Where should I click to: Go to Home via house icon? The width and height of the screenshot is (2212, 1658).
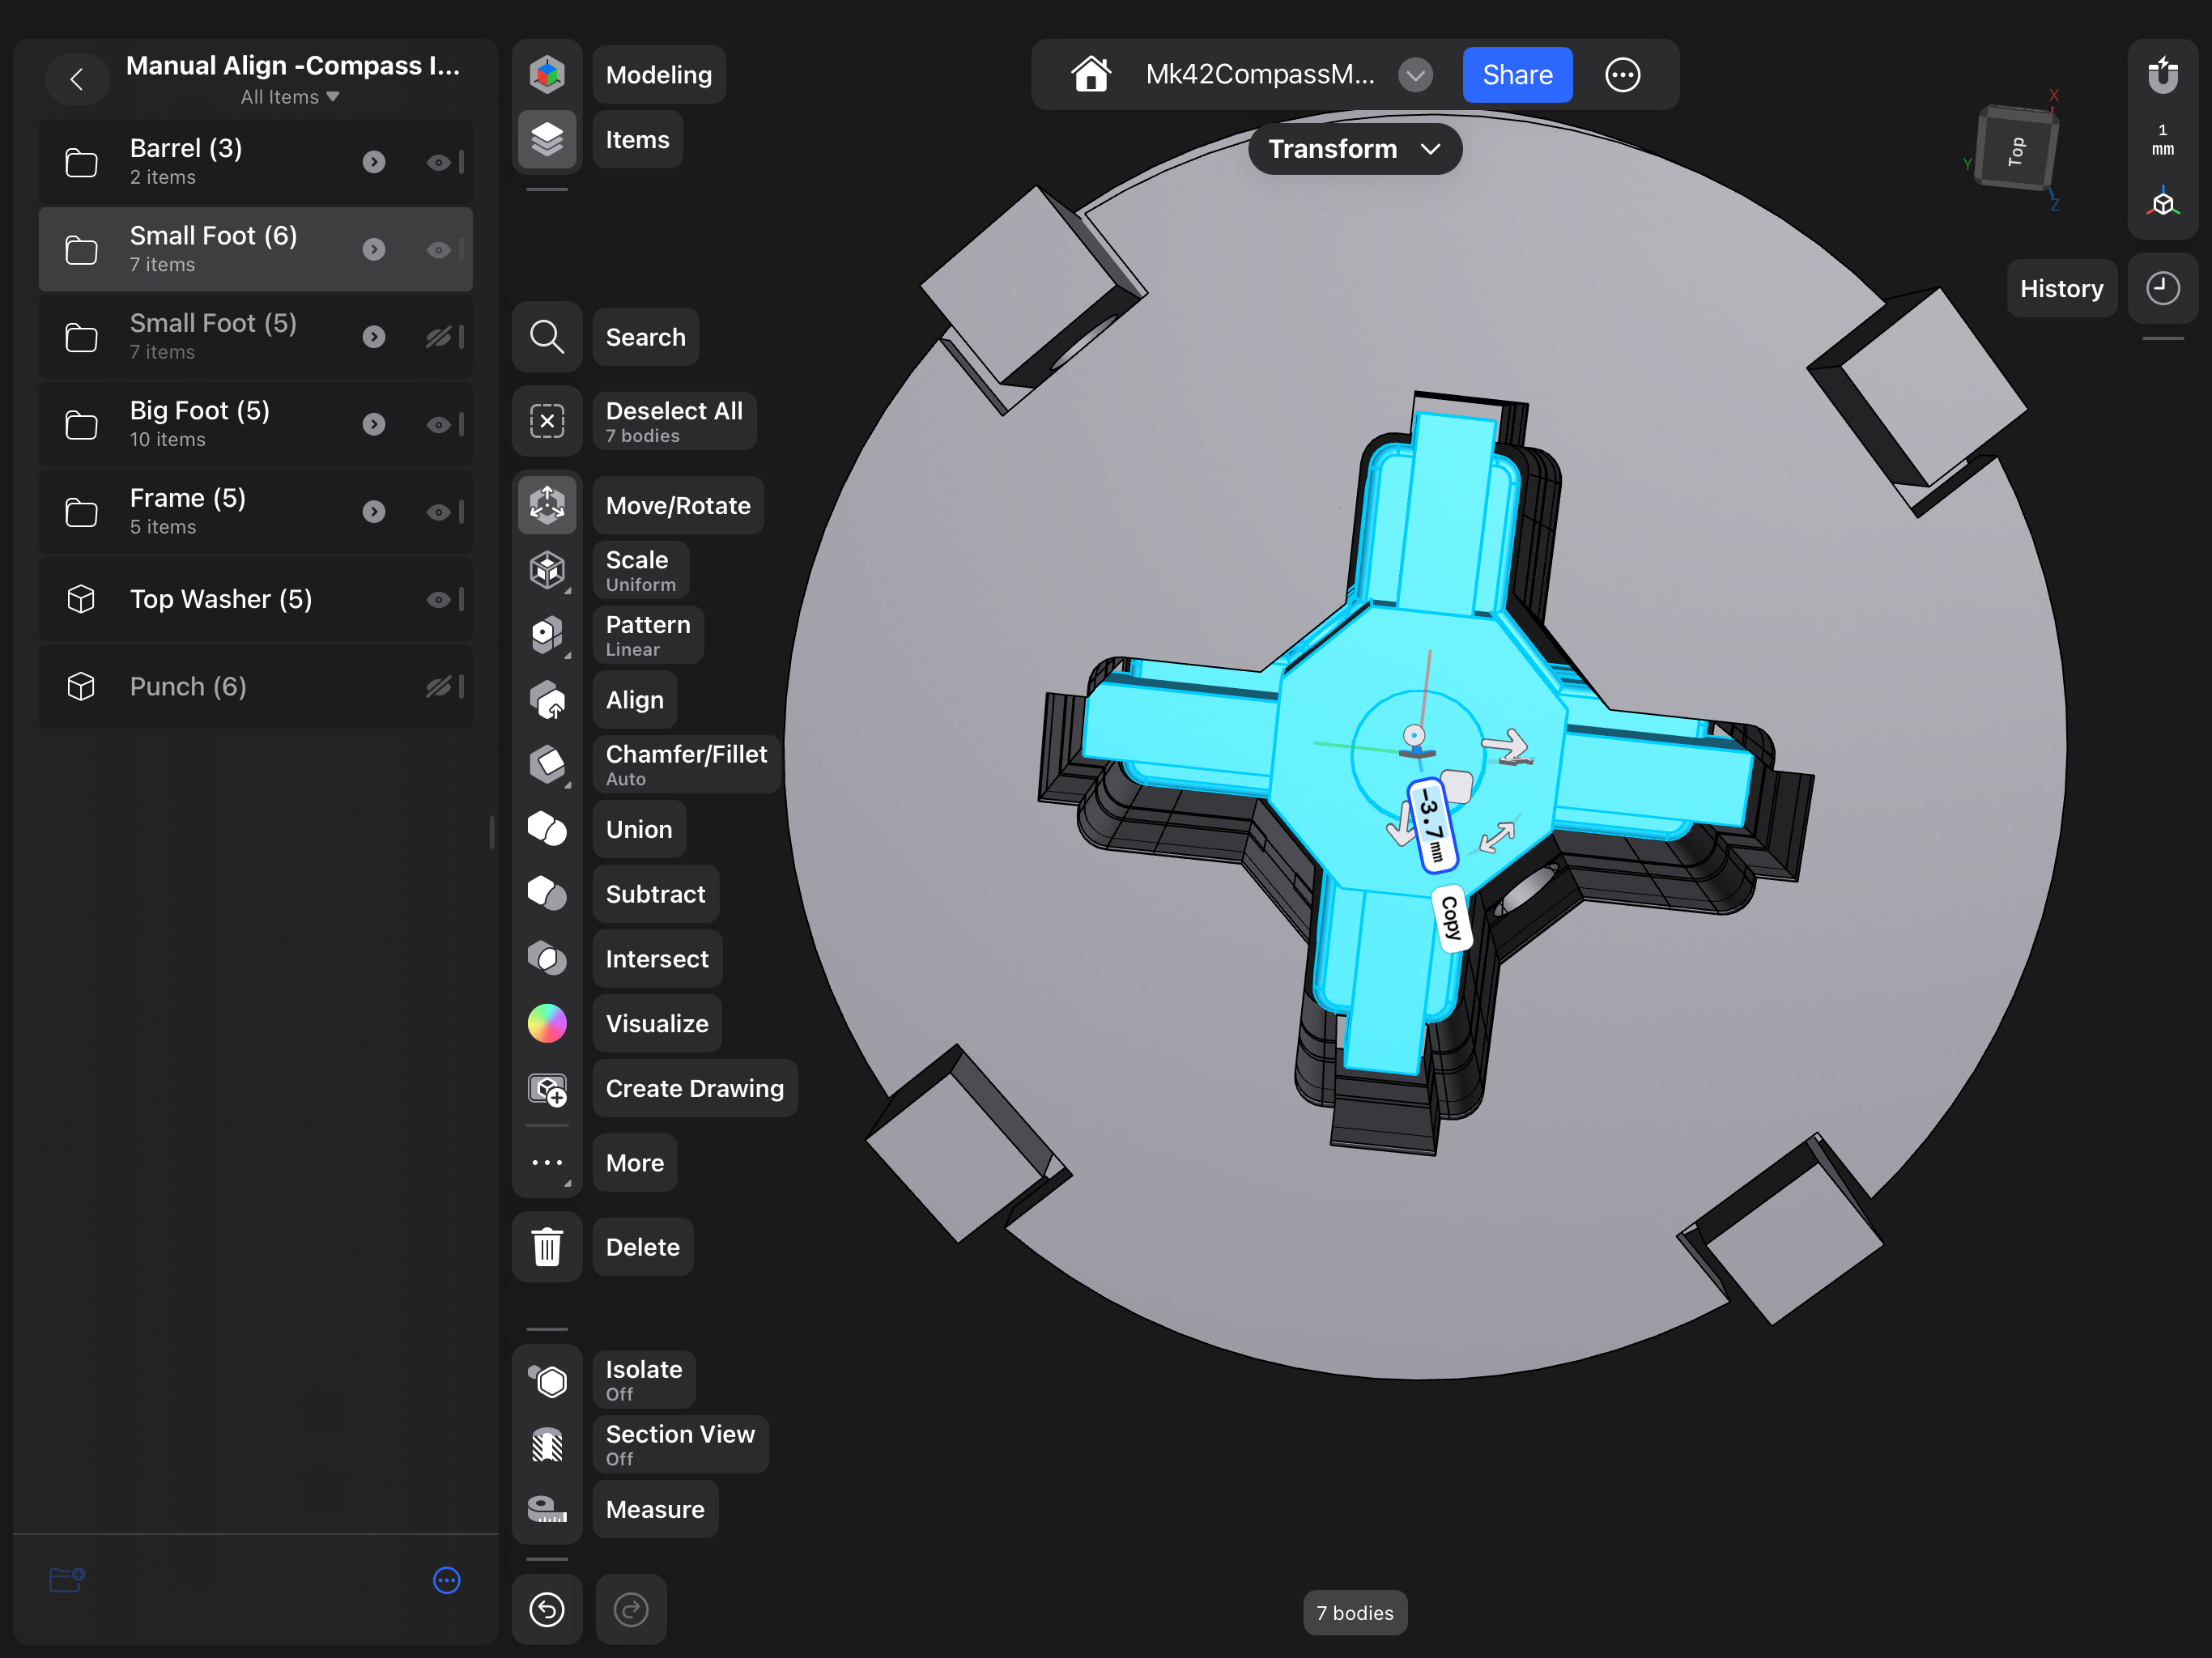tap(1091, 74)
